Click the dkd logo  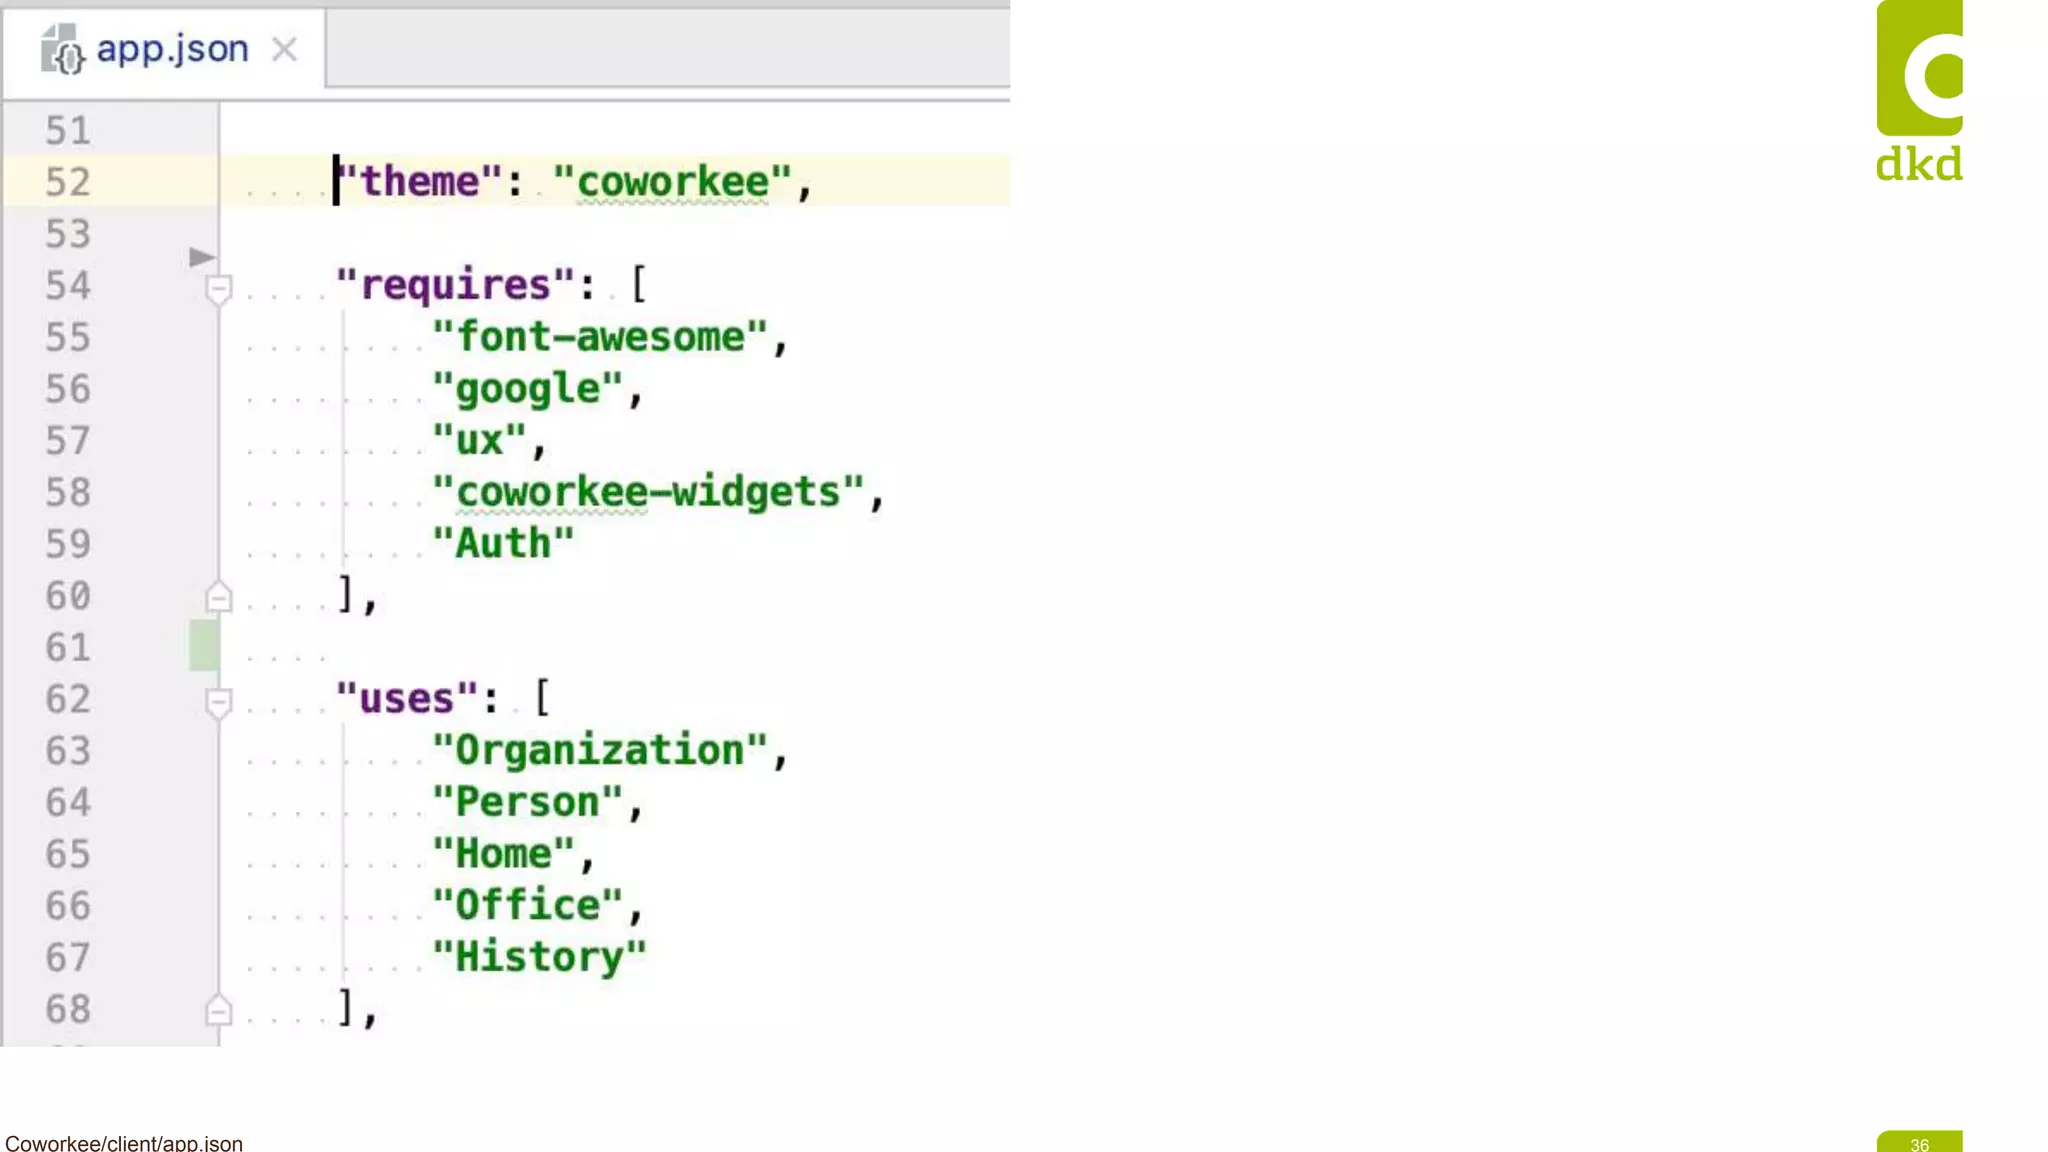[x=1919, y=91]
